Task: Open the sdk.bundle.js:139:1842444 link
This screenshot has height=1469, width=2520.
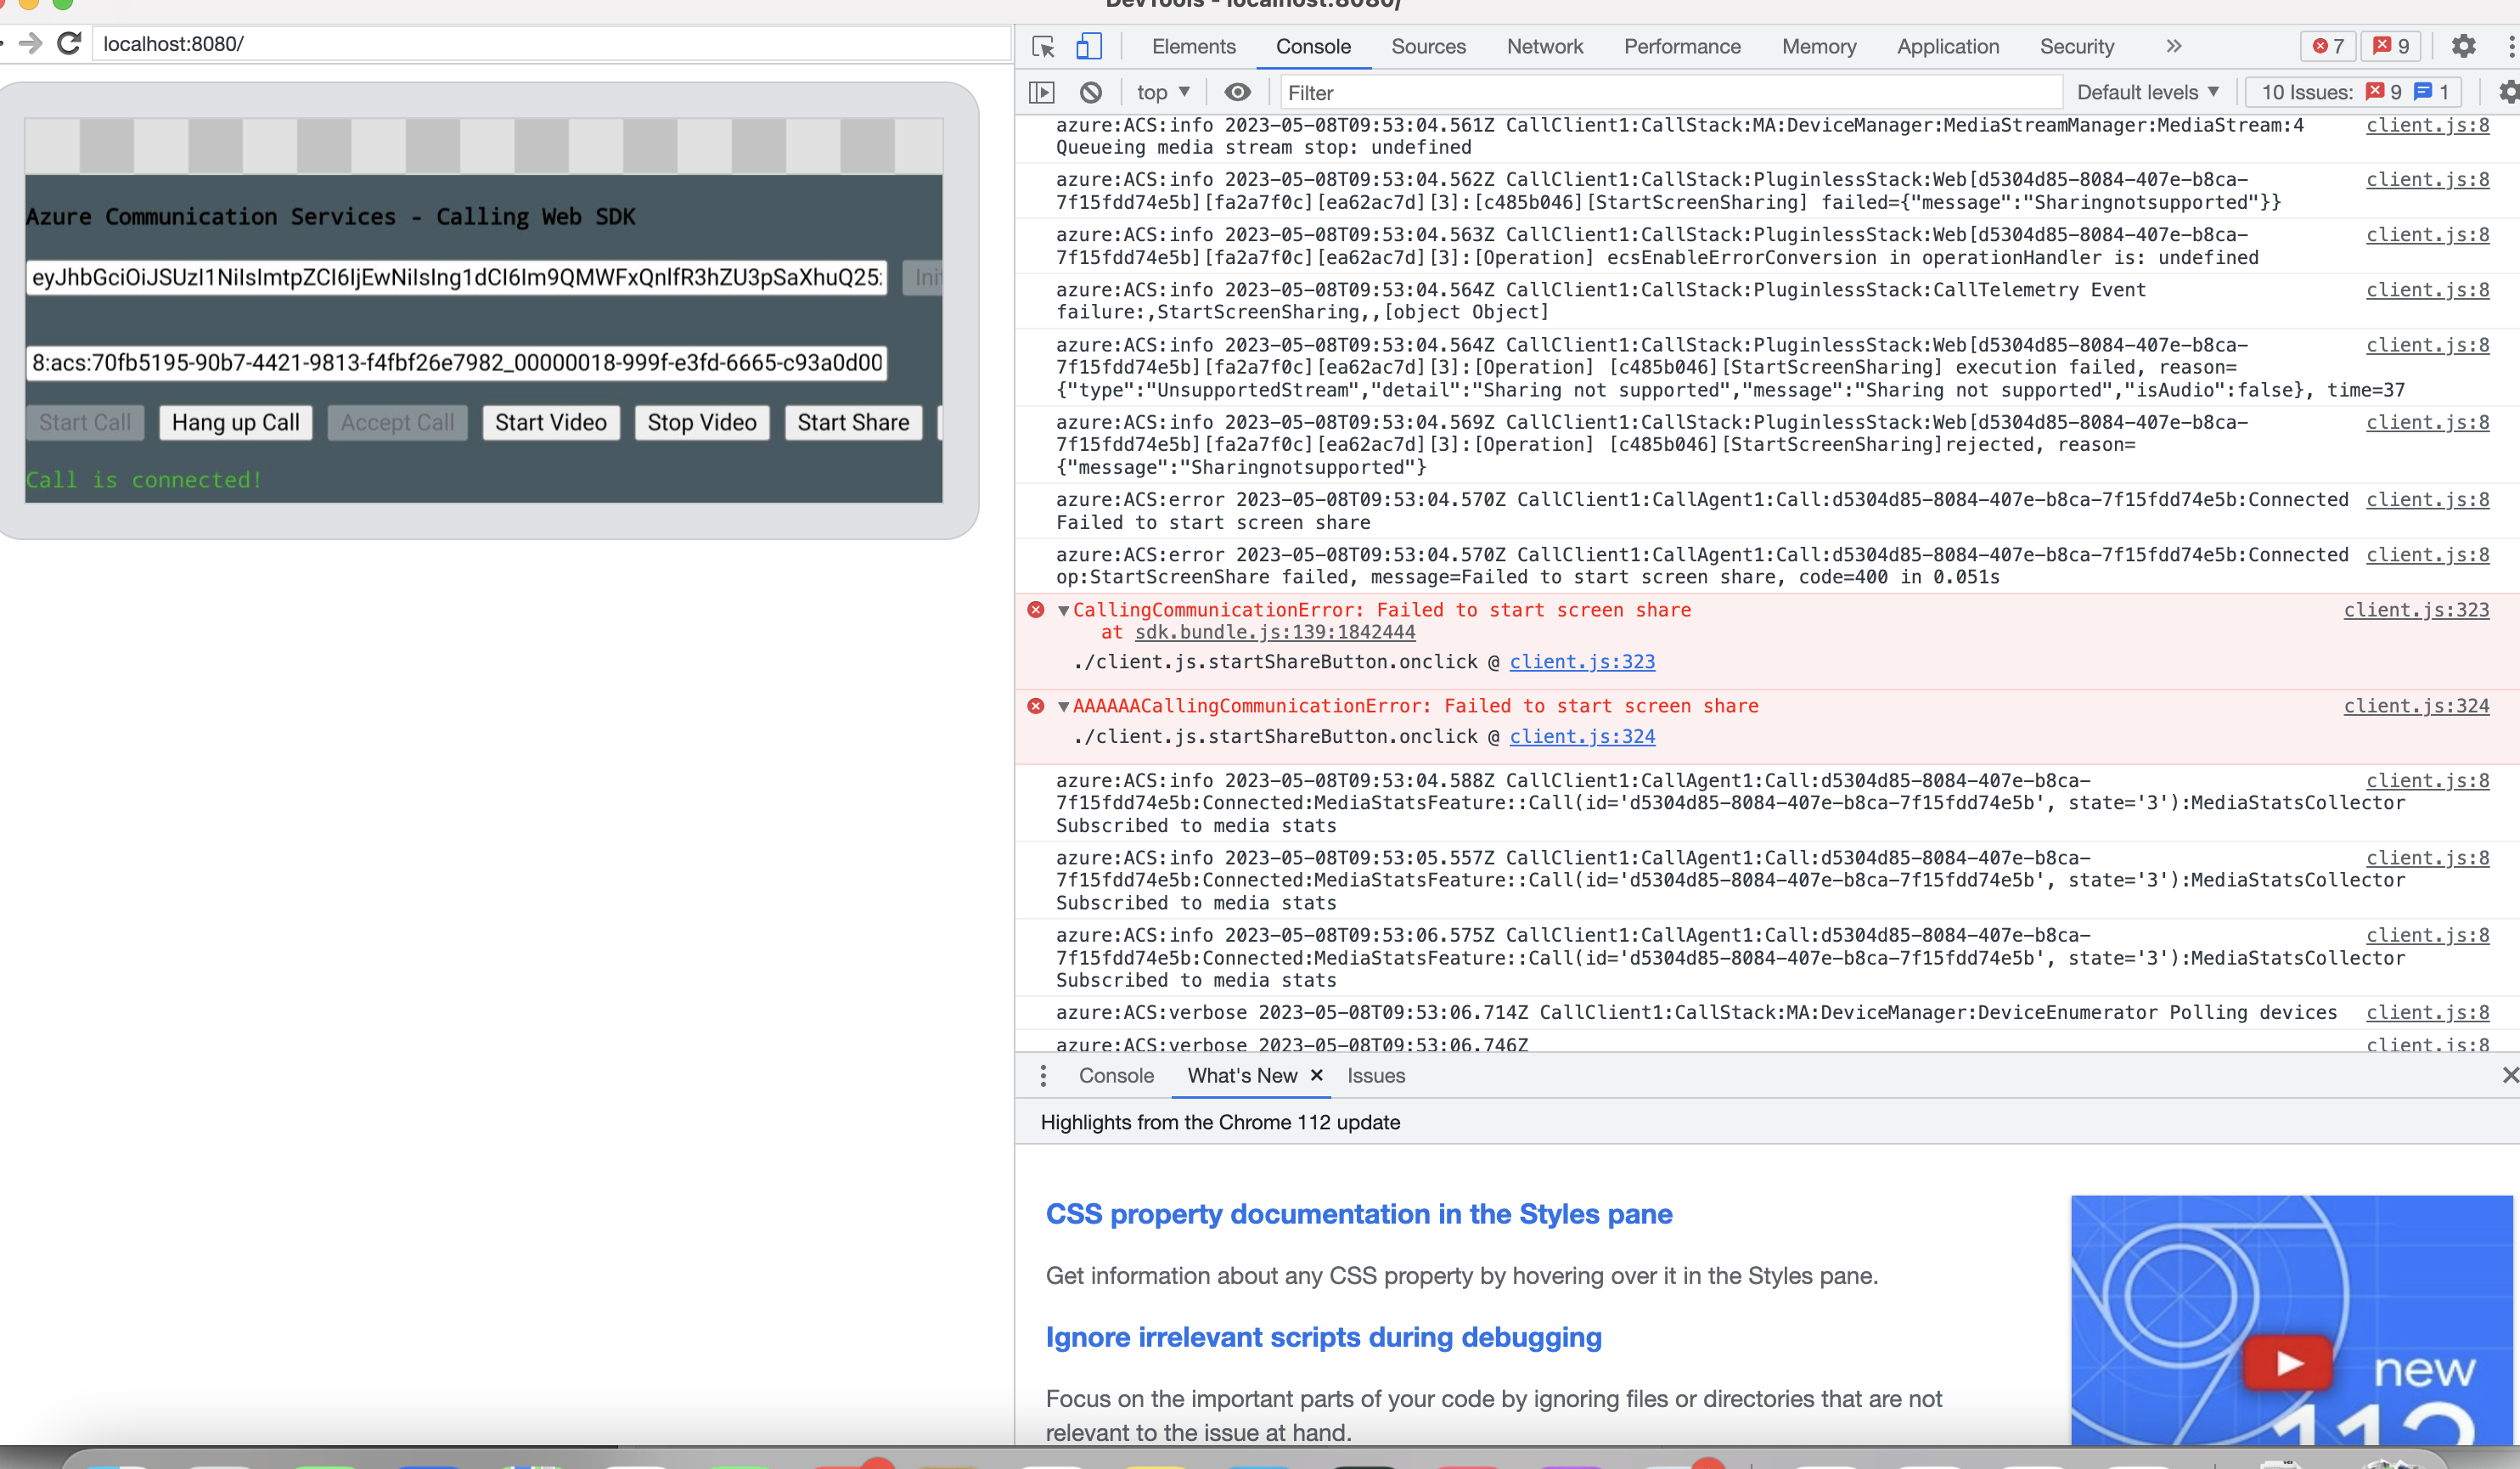Action: click(x=1275, y=632)
